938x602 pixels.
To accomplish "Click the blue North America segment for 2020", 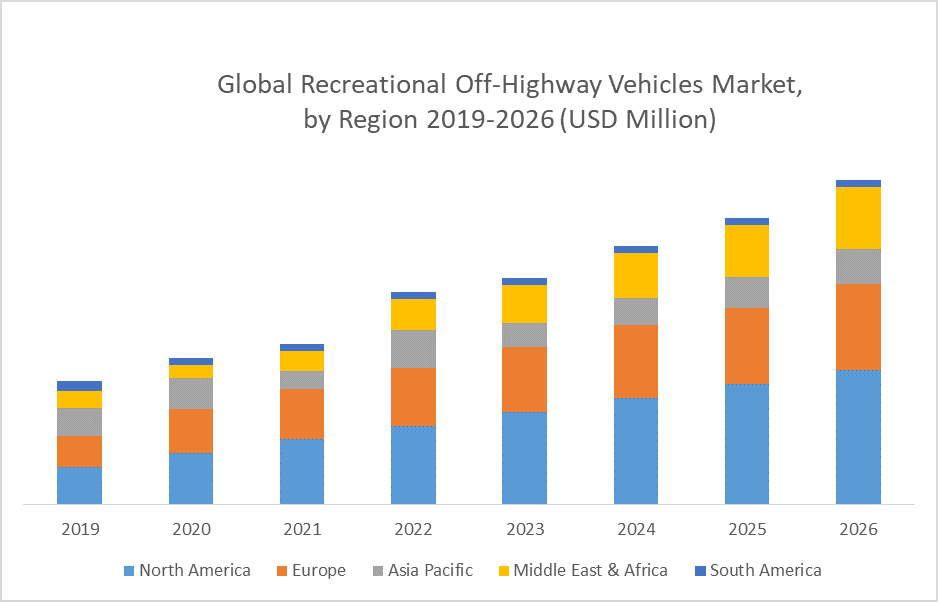I will (191, 478).
